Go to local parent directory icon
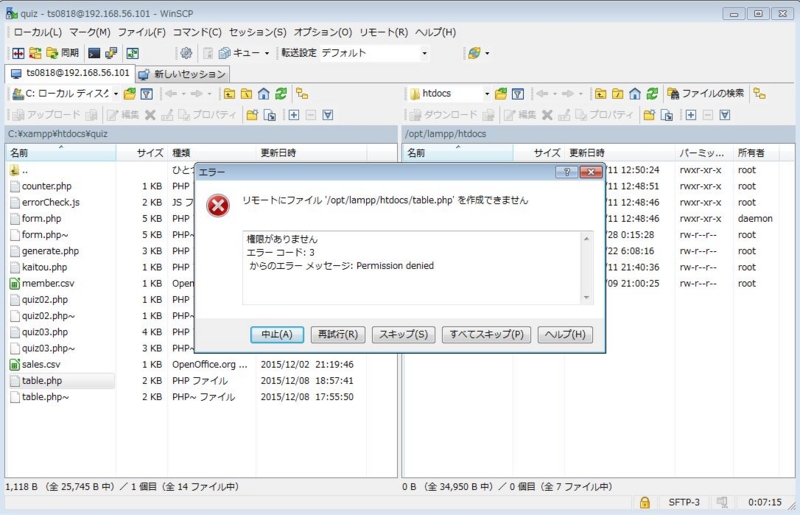This screenshot has width=800, height=515. [x=230, y=94]
